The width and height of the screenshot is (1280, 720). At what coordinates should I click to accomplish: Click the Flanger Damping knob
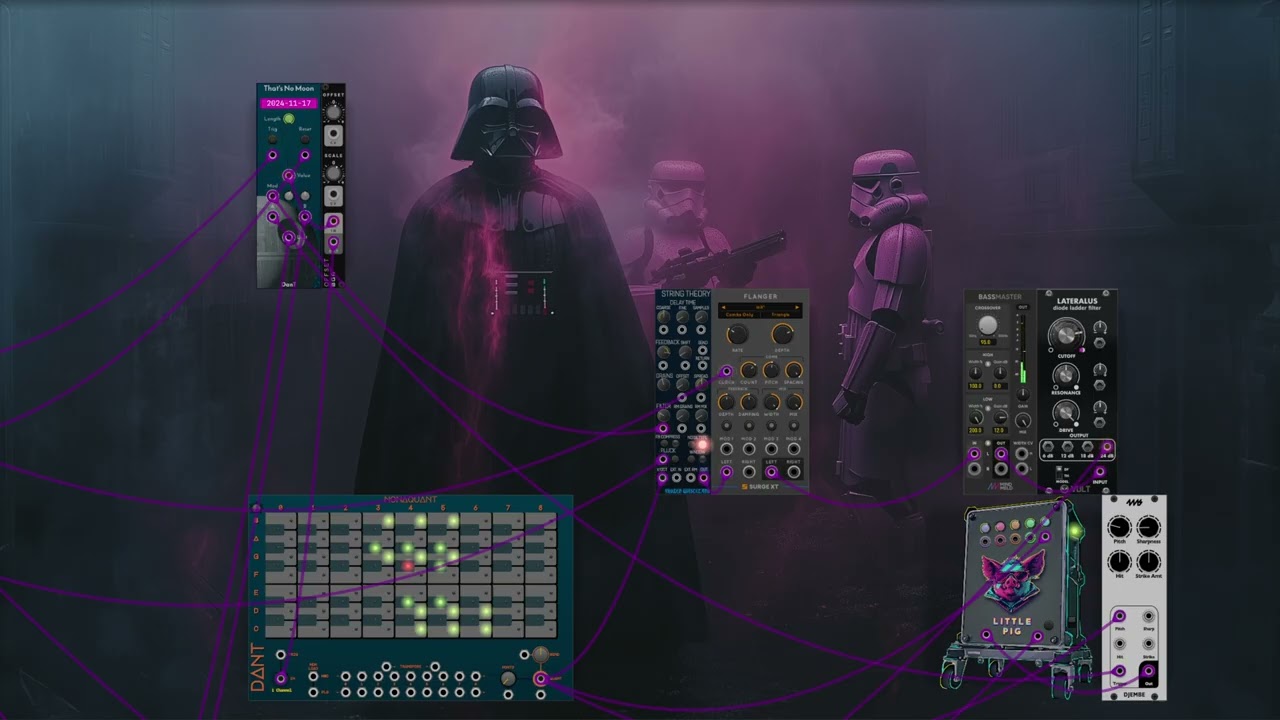(x=748, y=402)
